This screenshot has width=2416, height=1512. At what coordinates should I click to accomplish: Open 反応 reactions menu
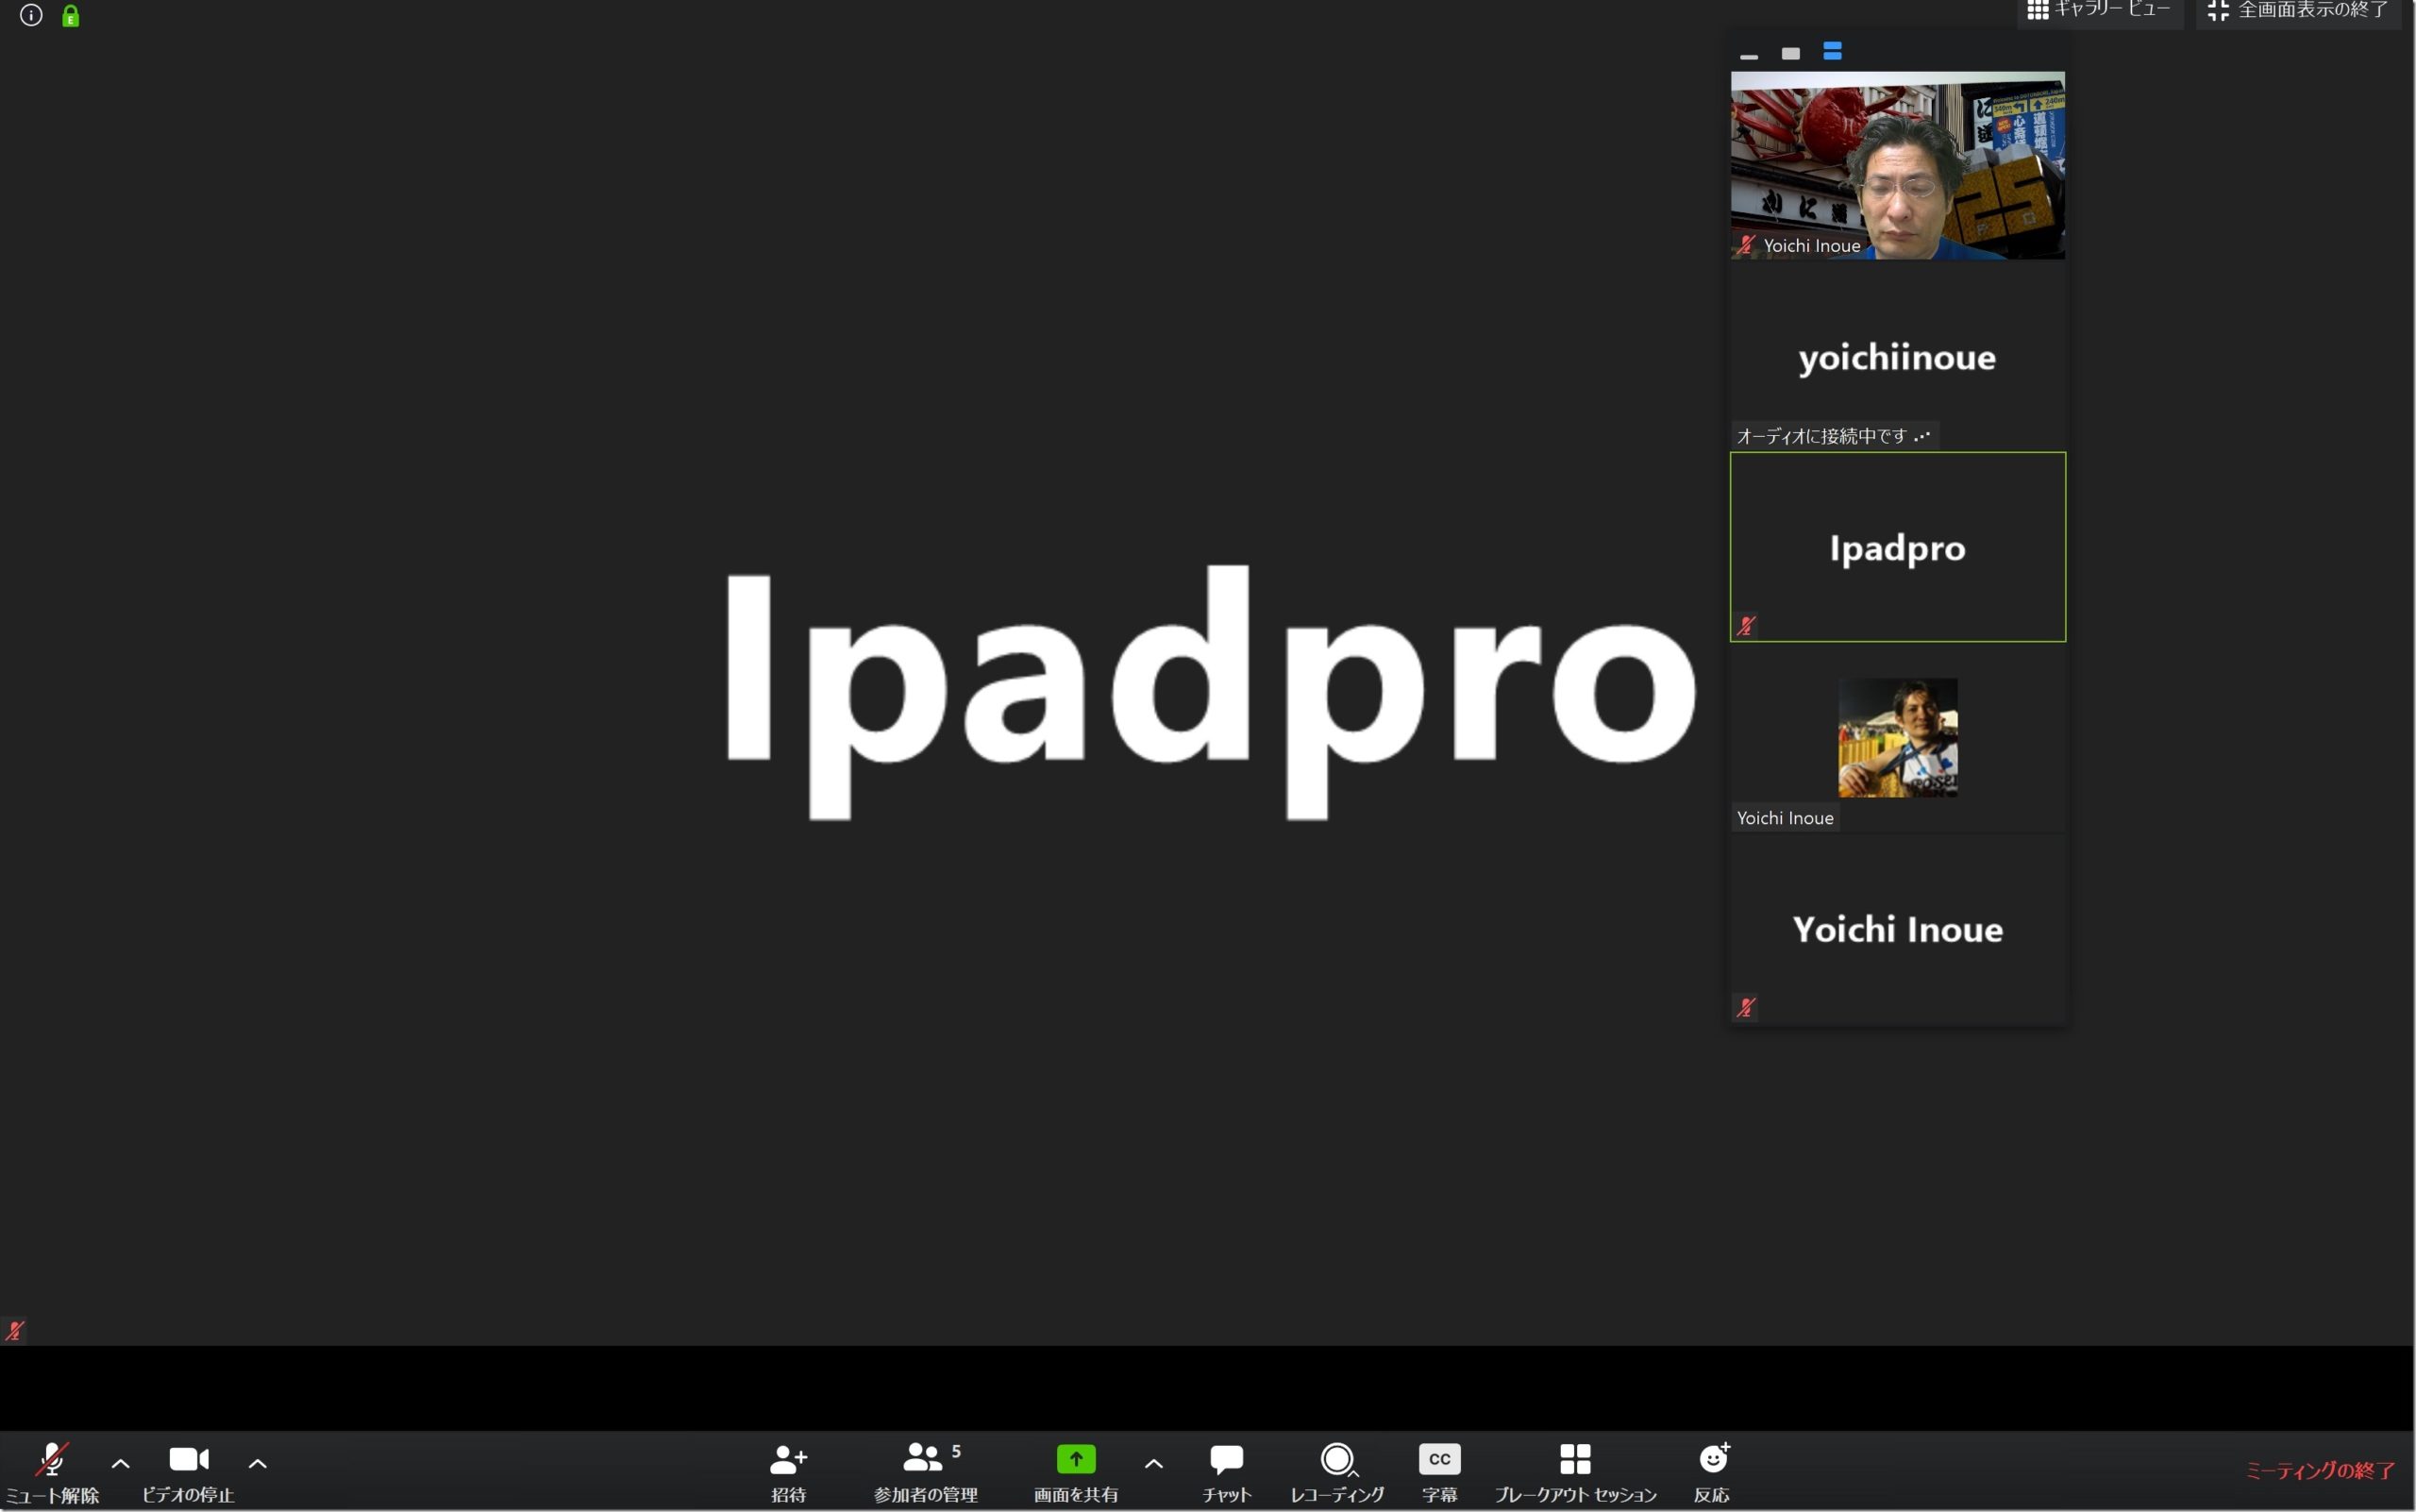point(1713,1473)
